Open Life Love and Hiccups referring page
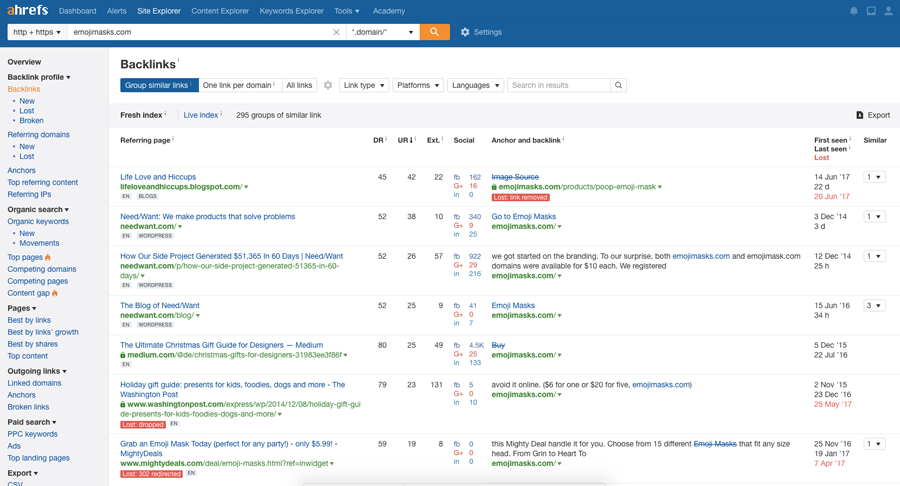 pos(158,177)
